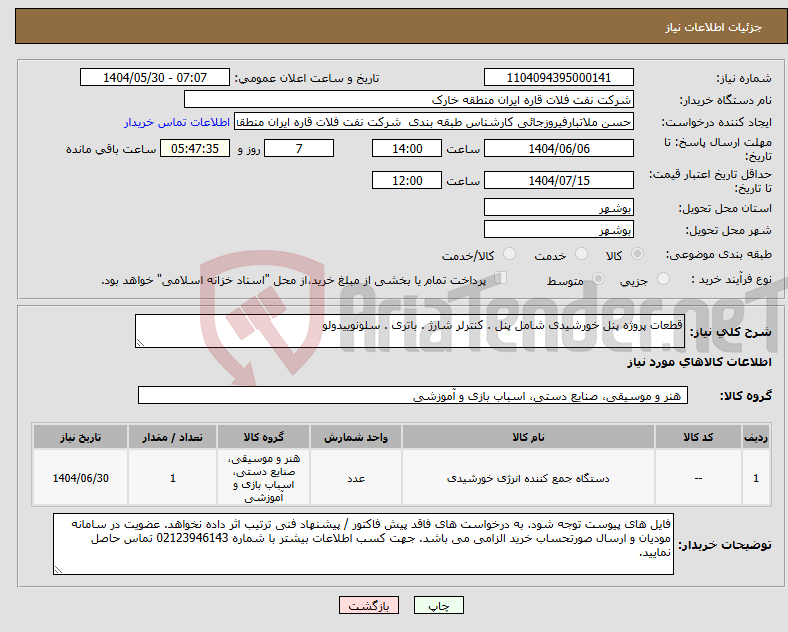The image size is (788, 632).
Task: Click the شماره نیاز number field
Action: pos(559,78)
